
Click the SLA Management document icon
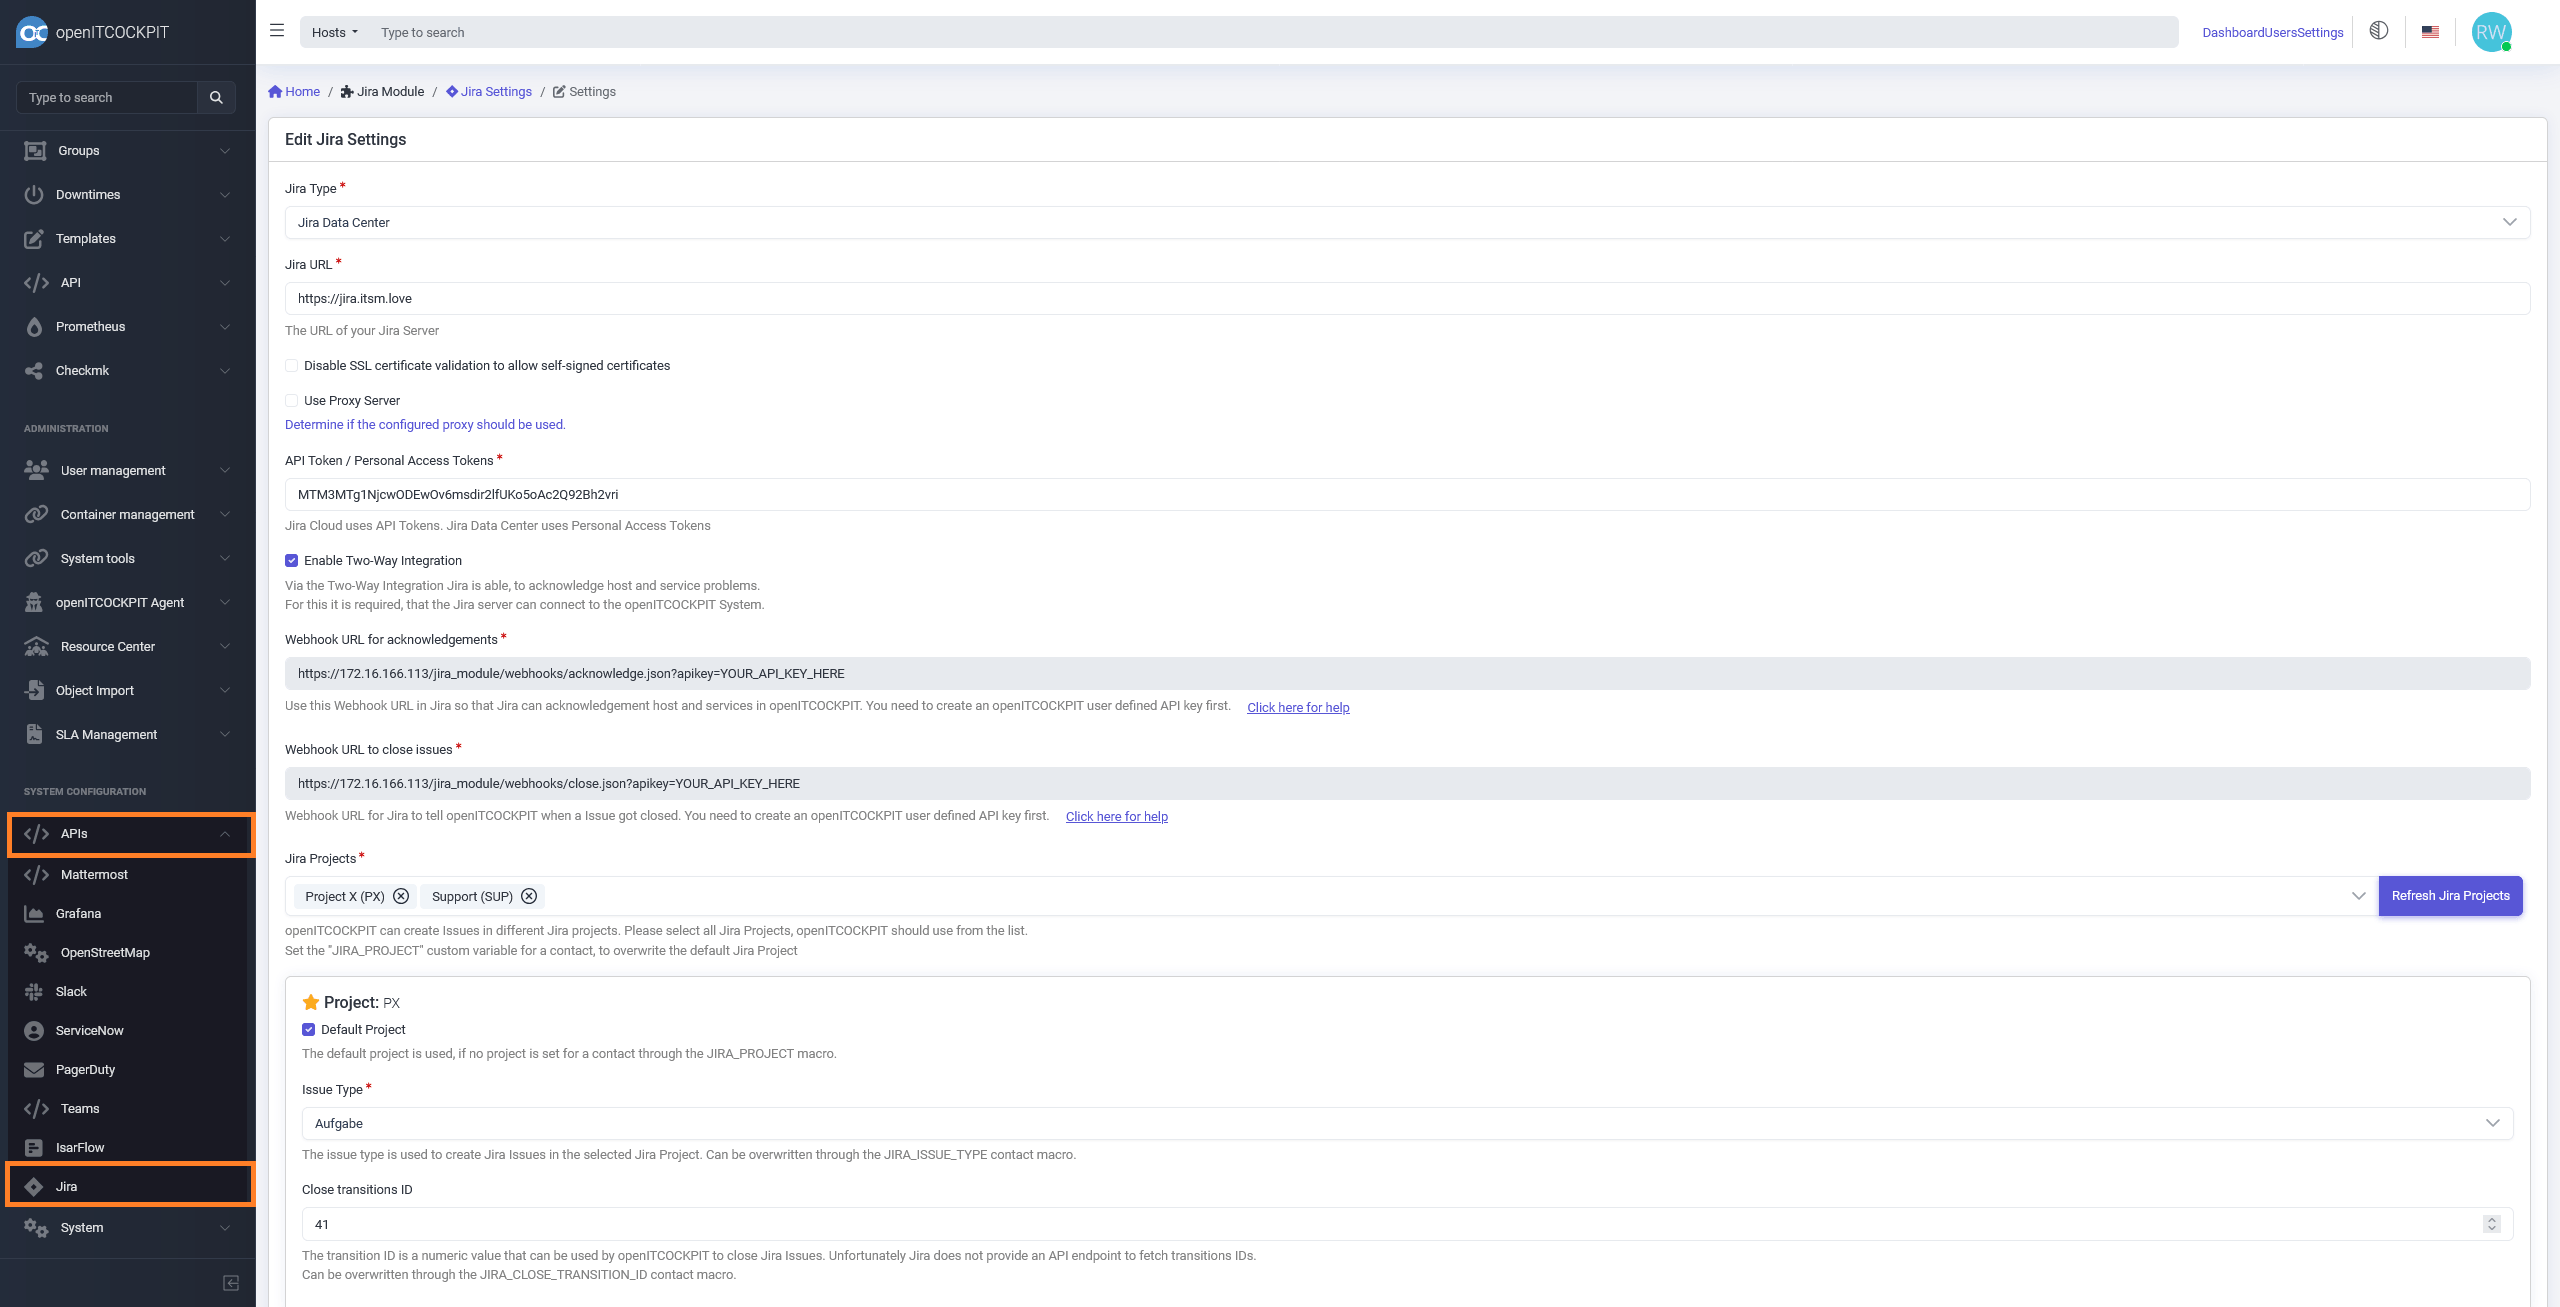click(34, 734)
